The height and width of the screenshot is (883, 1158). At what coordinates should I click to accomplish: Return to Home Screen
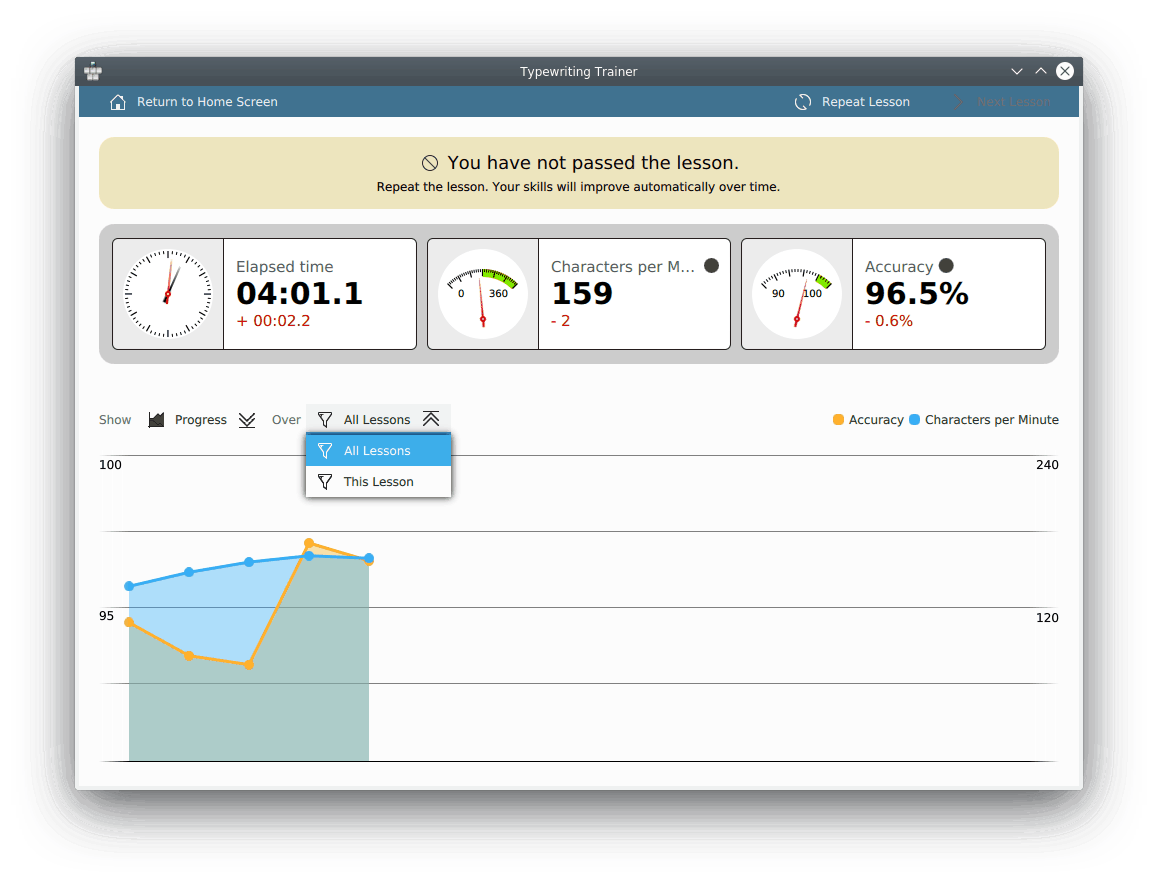[193, 102]
